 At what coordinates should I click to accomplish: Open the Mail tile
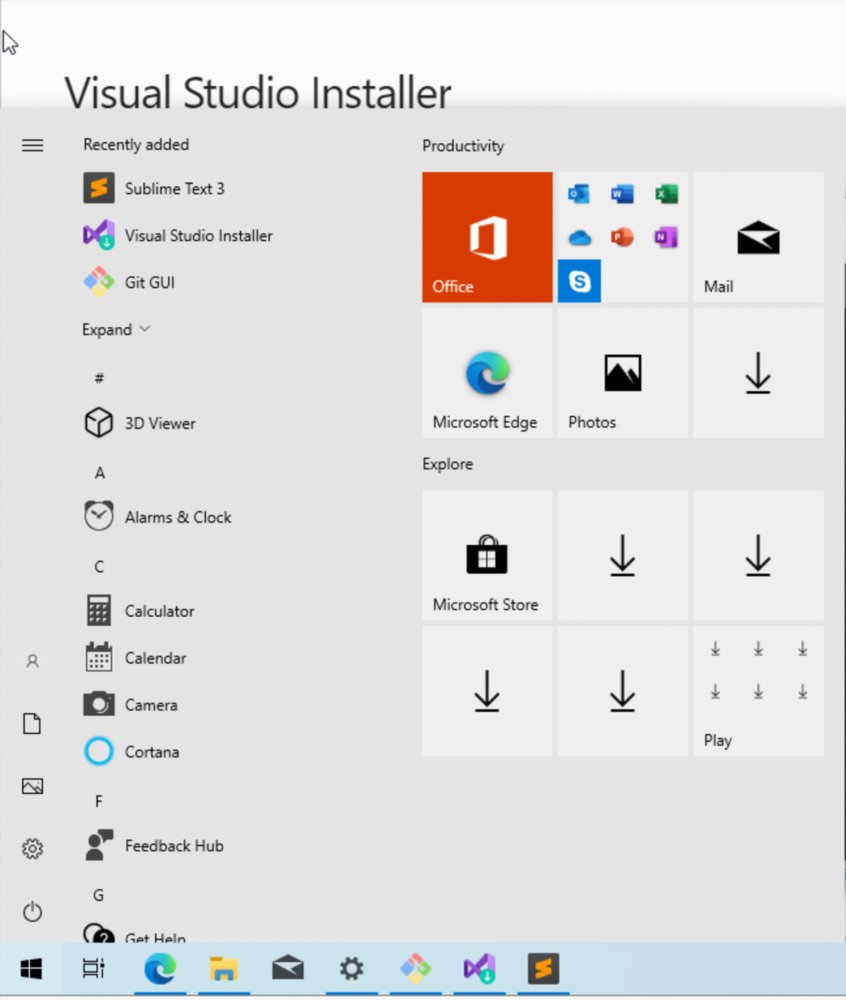point(758,237)
